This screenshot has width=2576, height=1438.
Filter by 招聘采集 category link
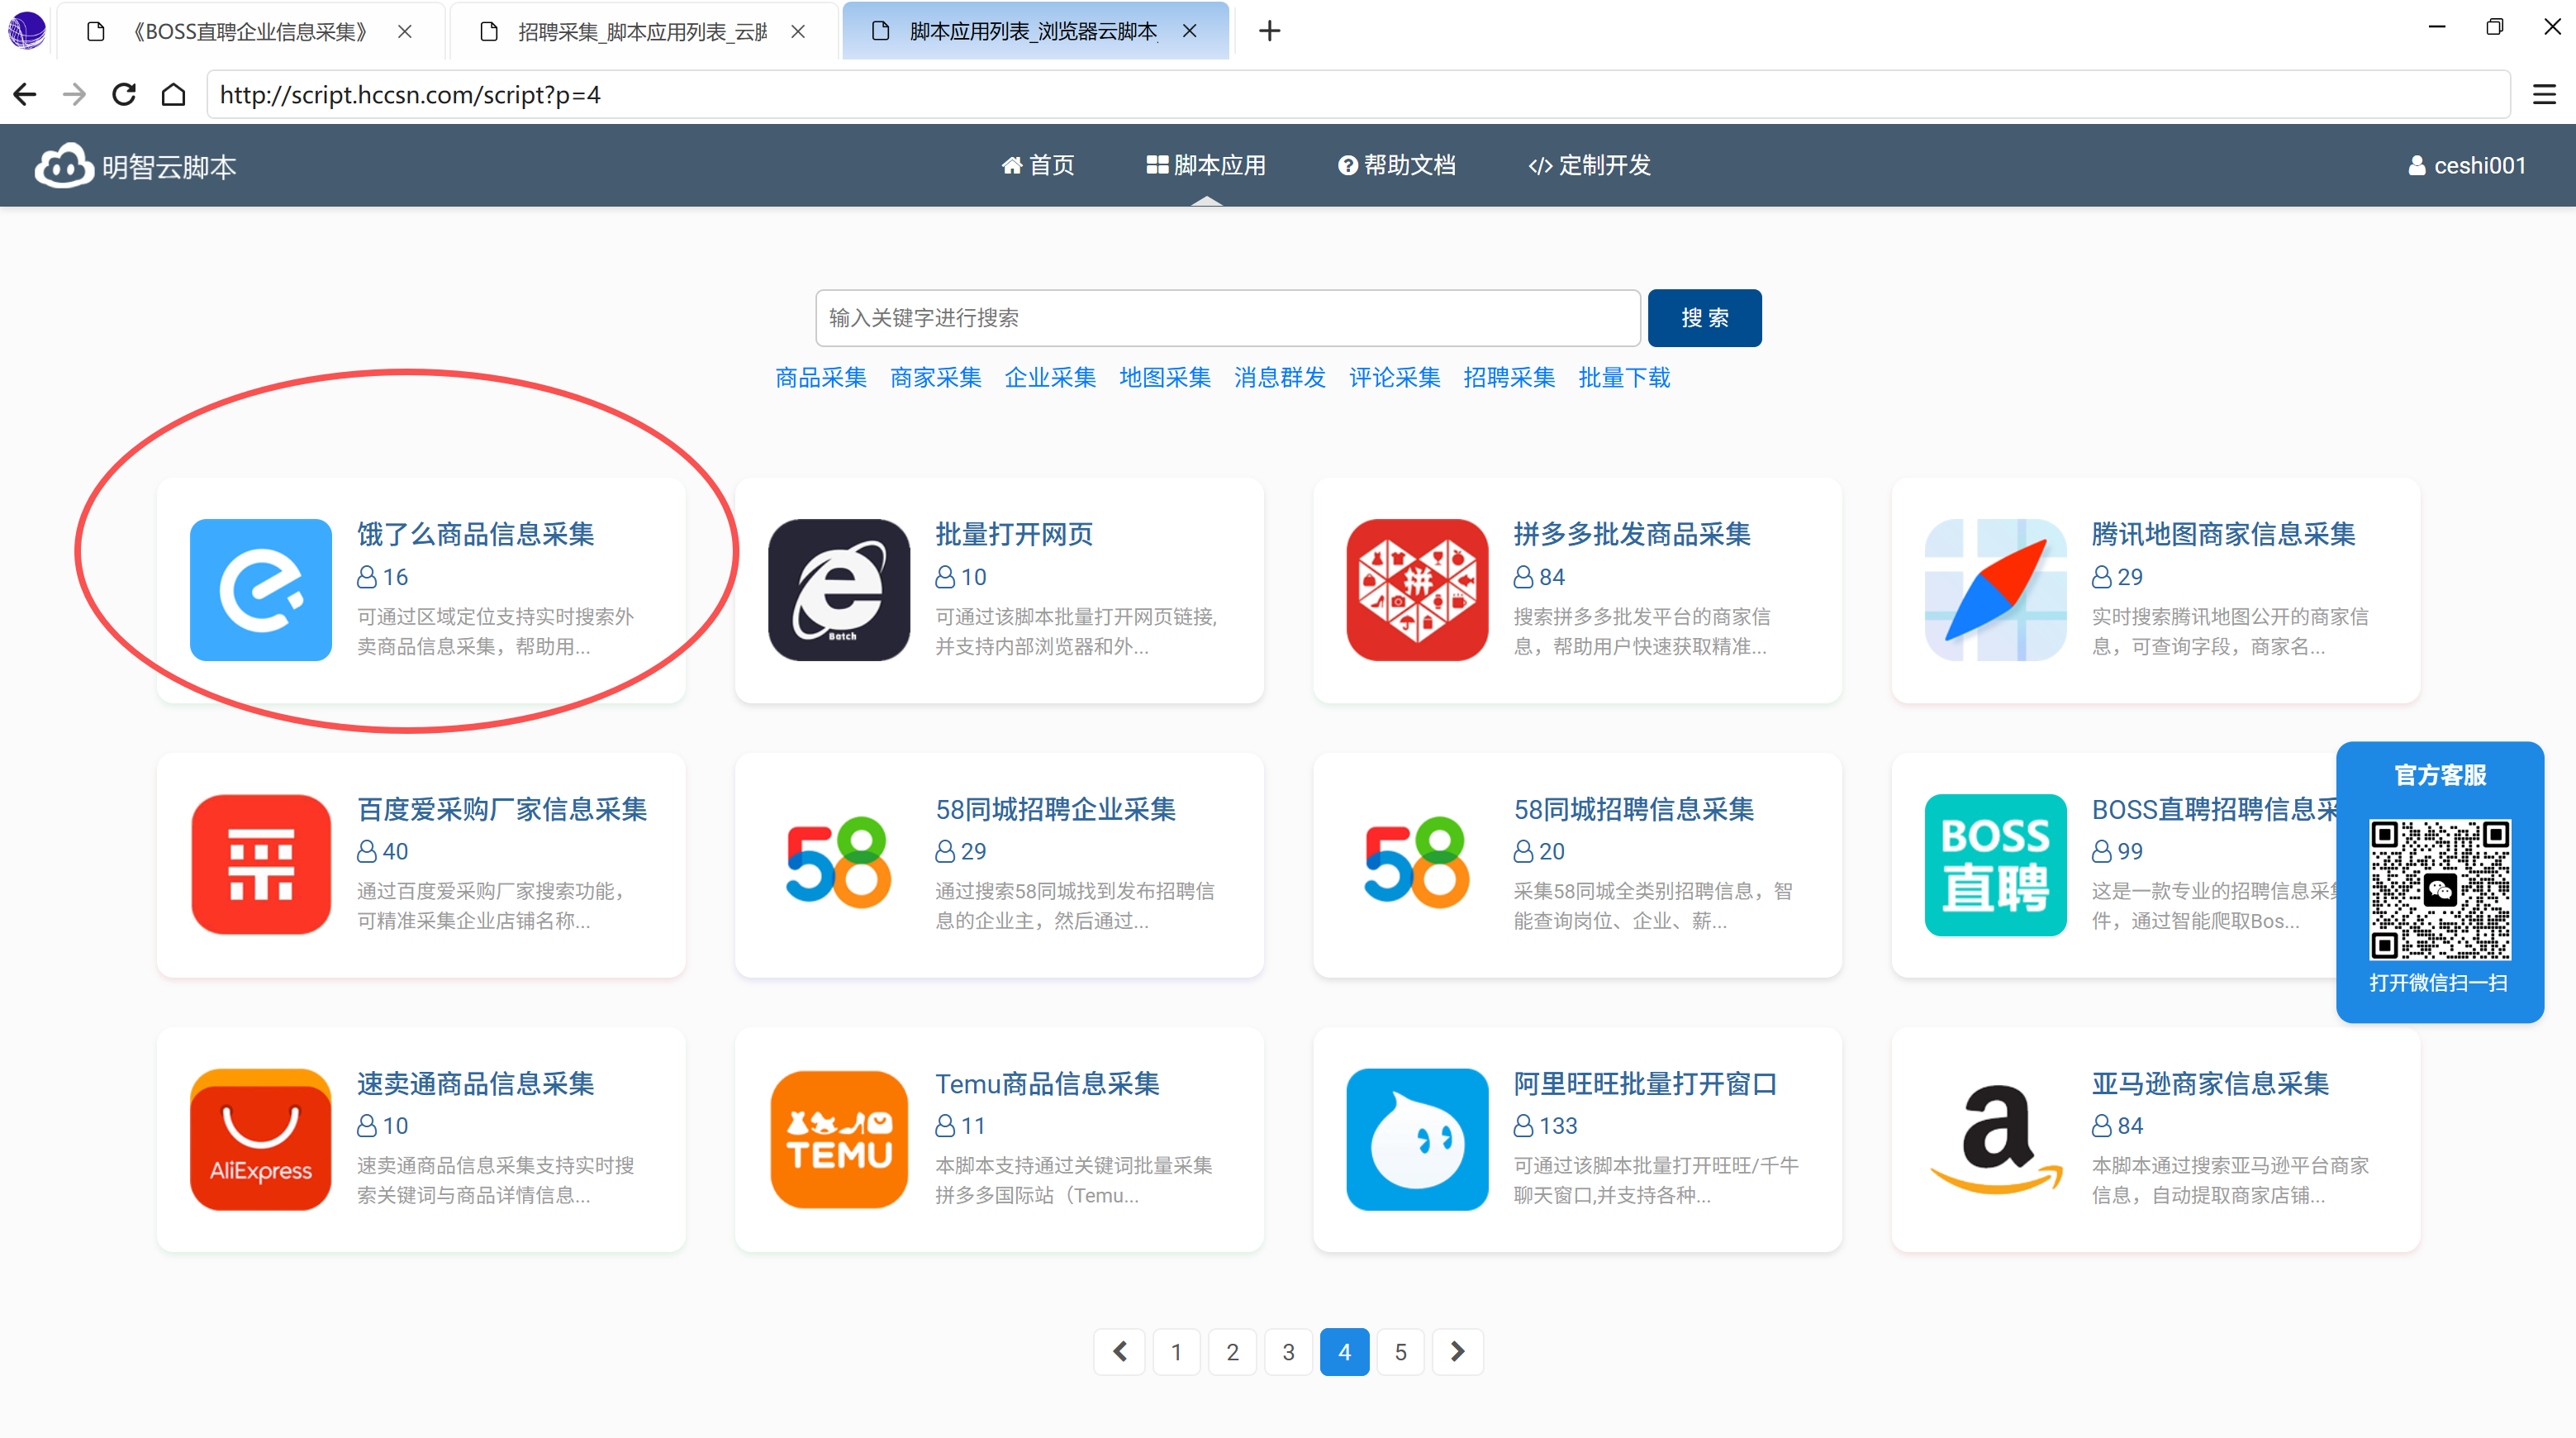[x=1509, y=377]
